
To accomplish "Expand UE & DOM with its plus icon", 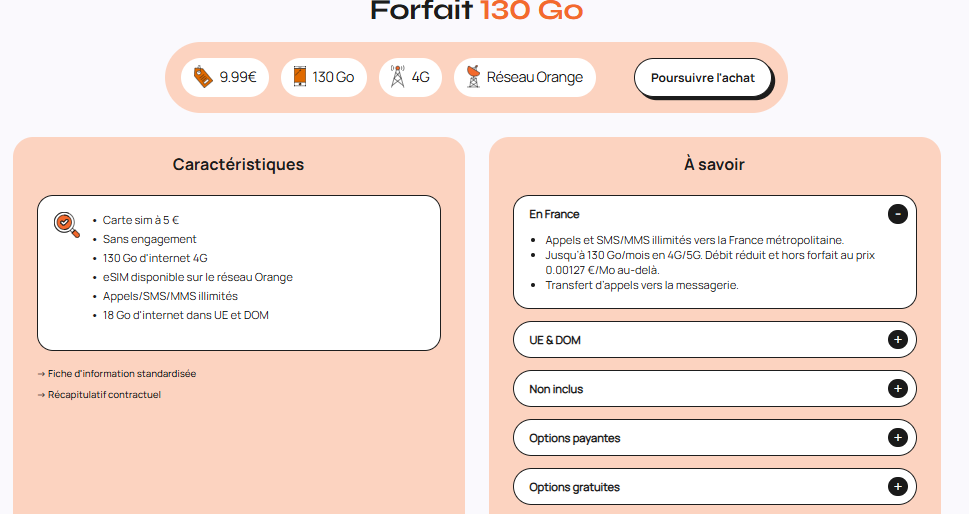I will point(897,339).
